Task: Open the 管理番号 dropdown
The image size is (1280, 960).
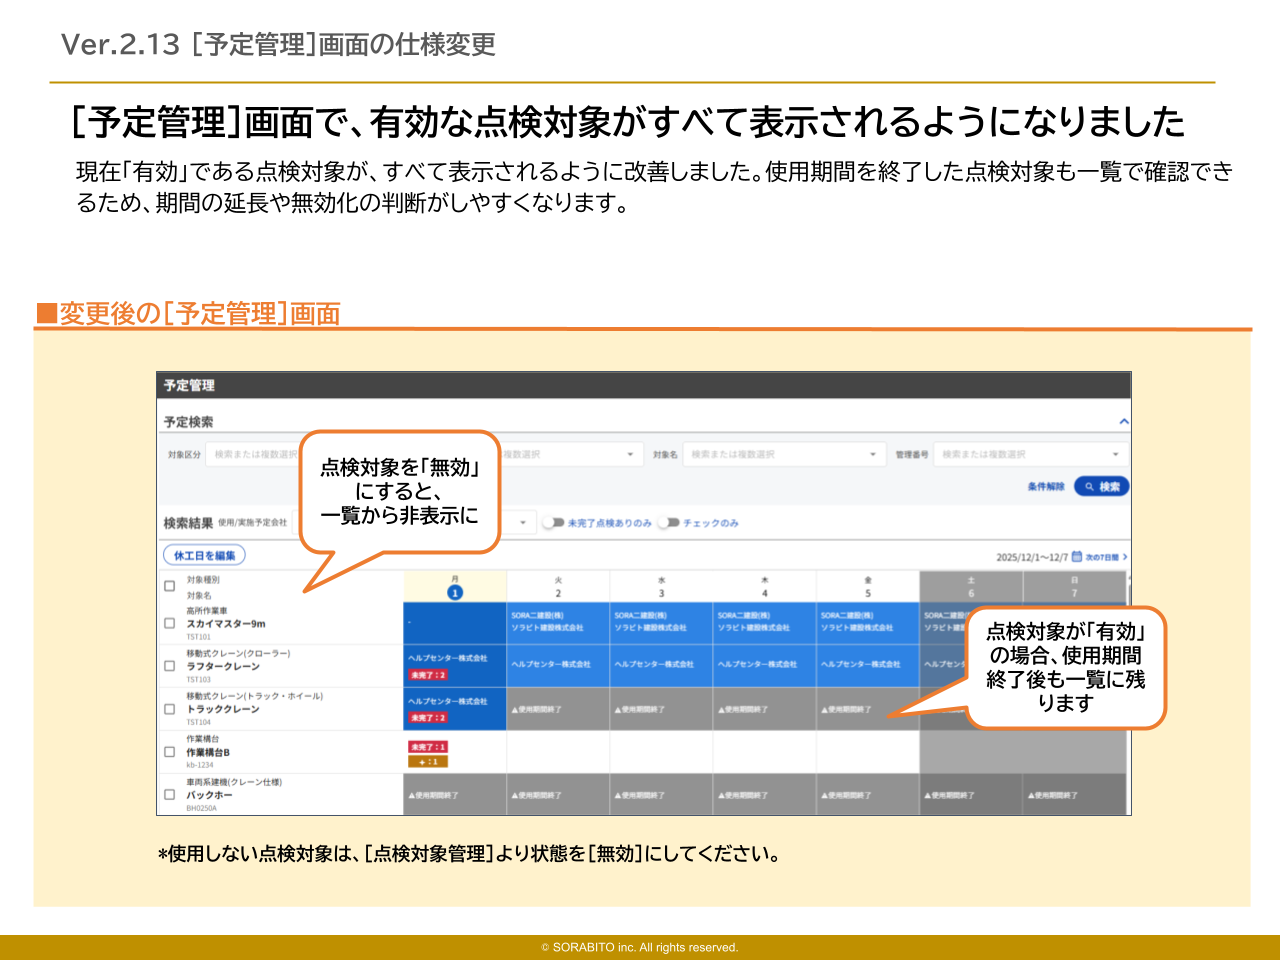Action: pos(1030,455)
